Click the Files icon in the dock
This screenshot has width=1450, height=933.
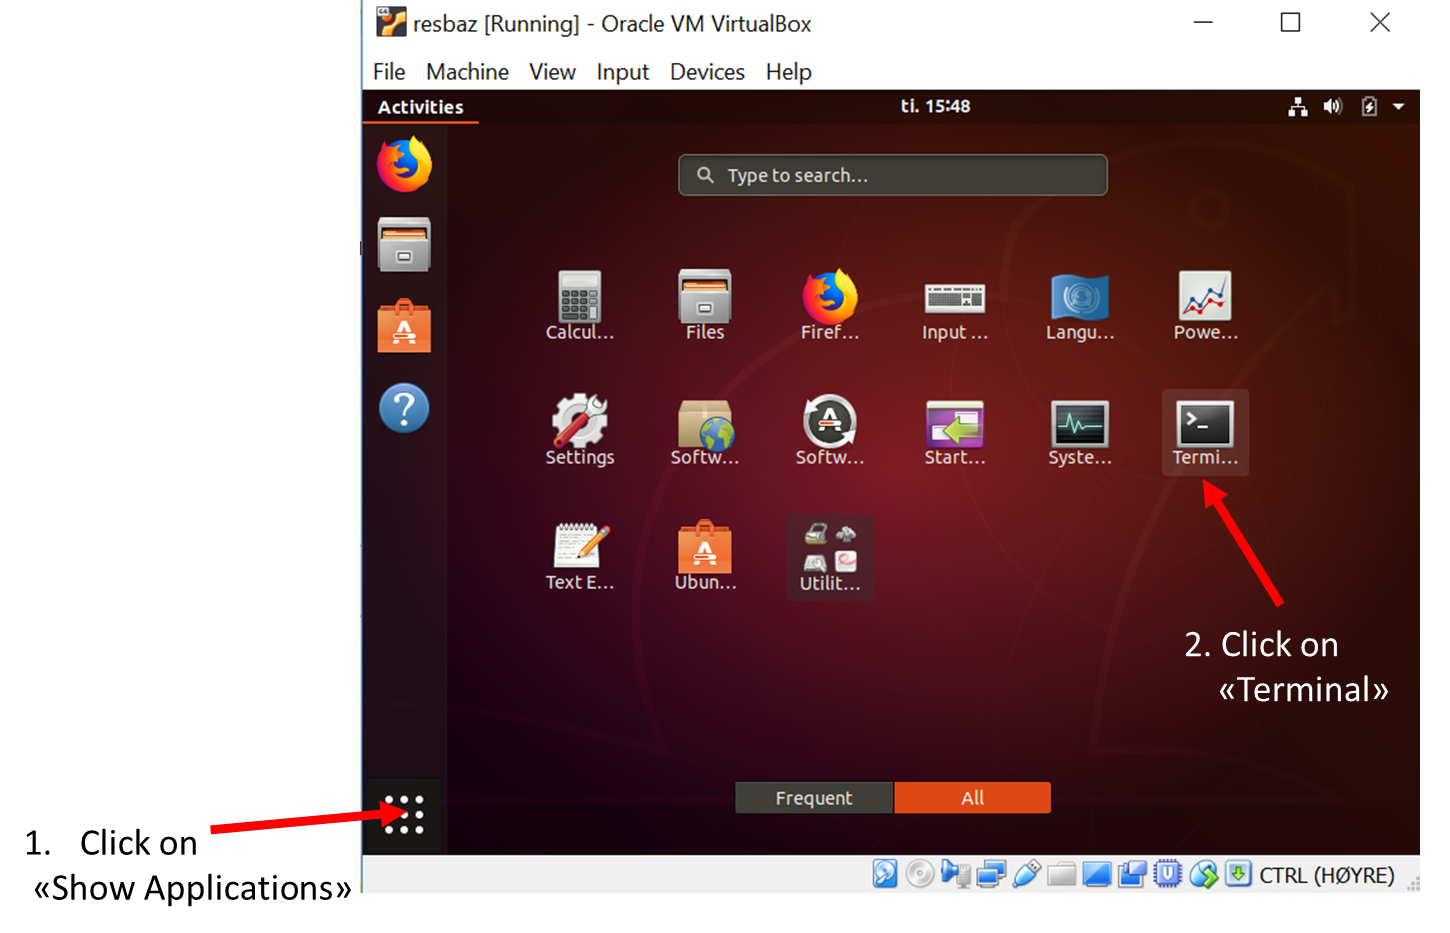pyautogui.click(x=404, y=245)
